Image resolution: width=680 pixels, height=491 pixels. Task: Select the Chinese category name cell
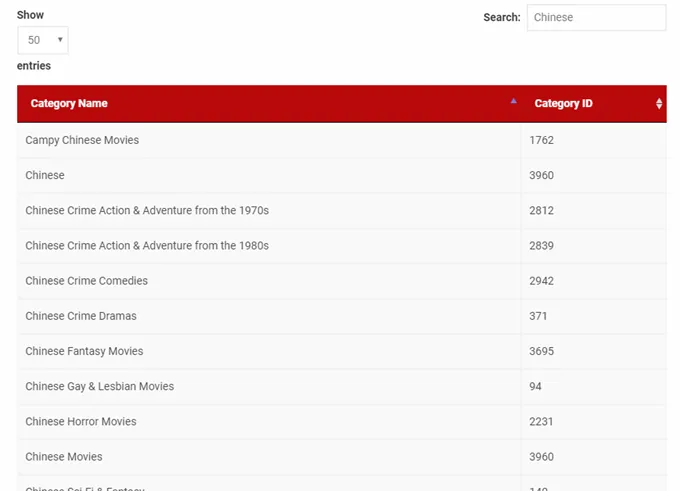pos(45,176)
